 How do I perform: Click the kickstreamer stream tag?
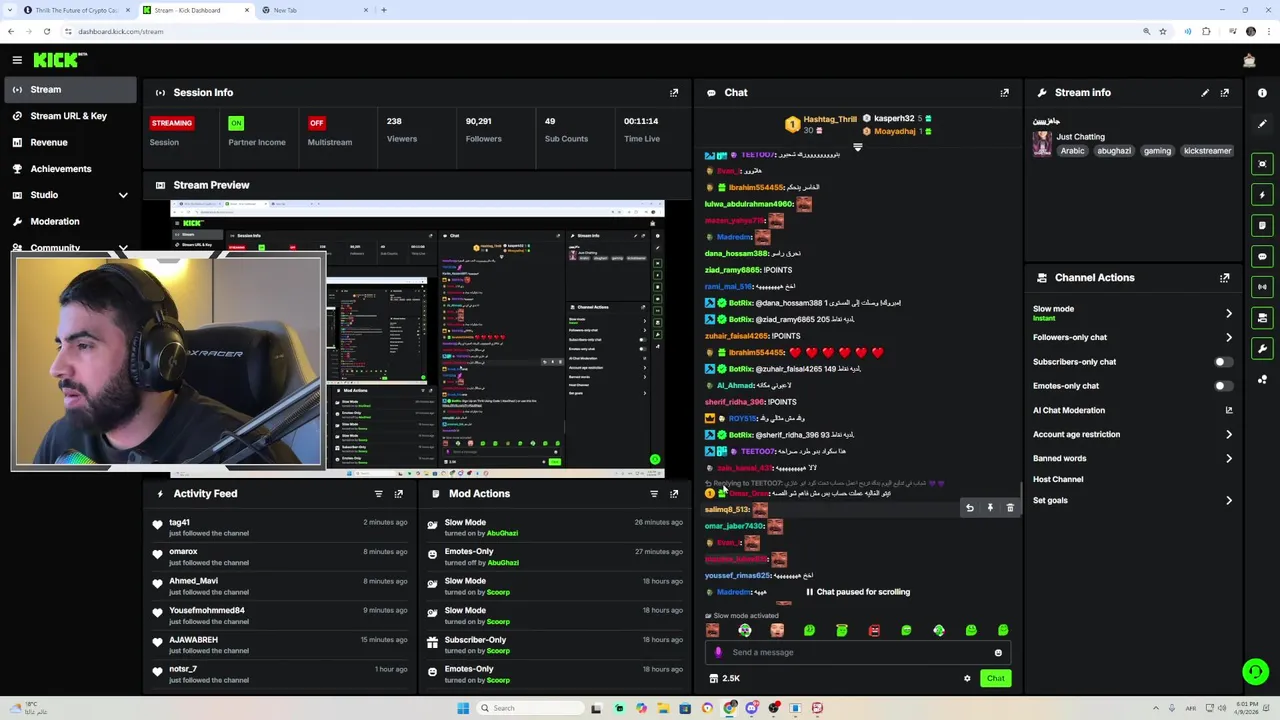[1207, 151]
